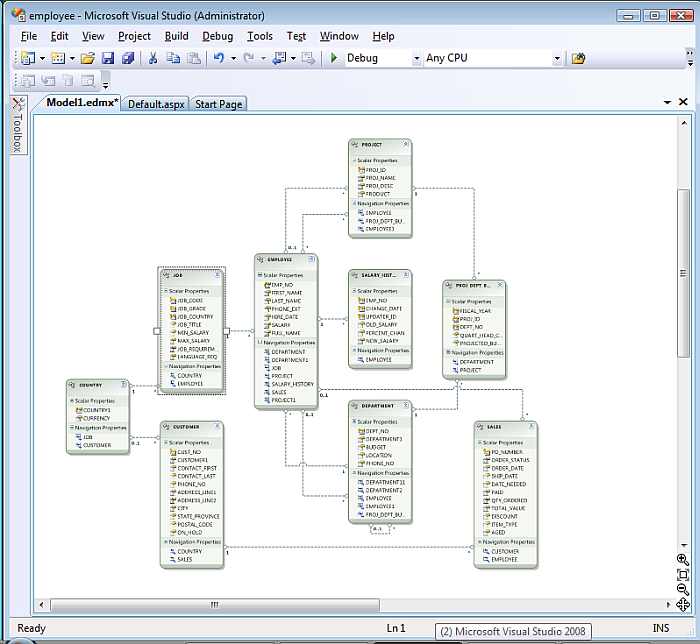This screenshot has width=700, height=644.
Task: Switch to the Default.aspx tab
Action: coord(157,104)
